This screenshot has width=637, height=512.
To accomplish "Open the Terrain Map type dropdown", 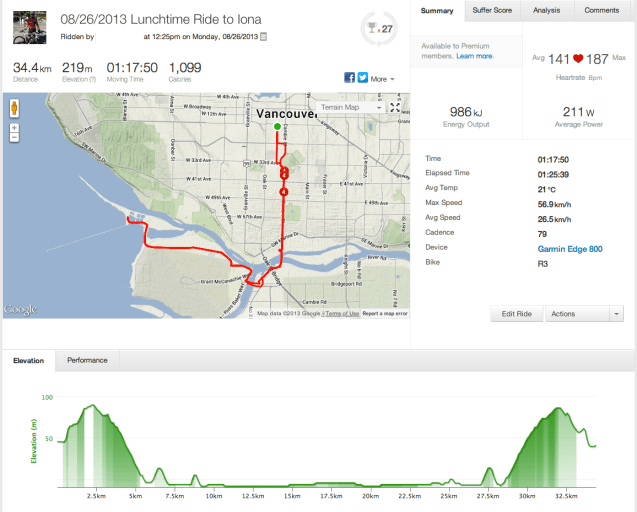I will tap(350, 107).
